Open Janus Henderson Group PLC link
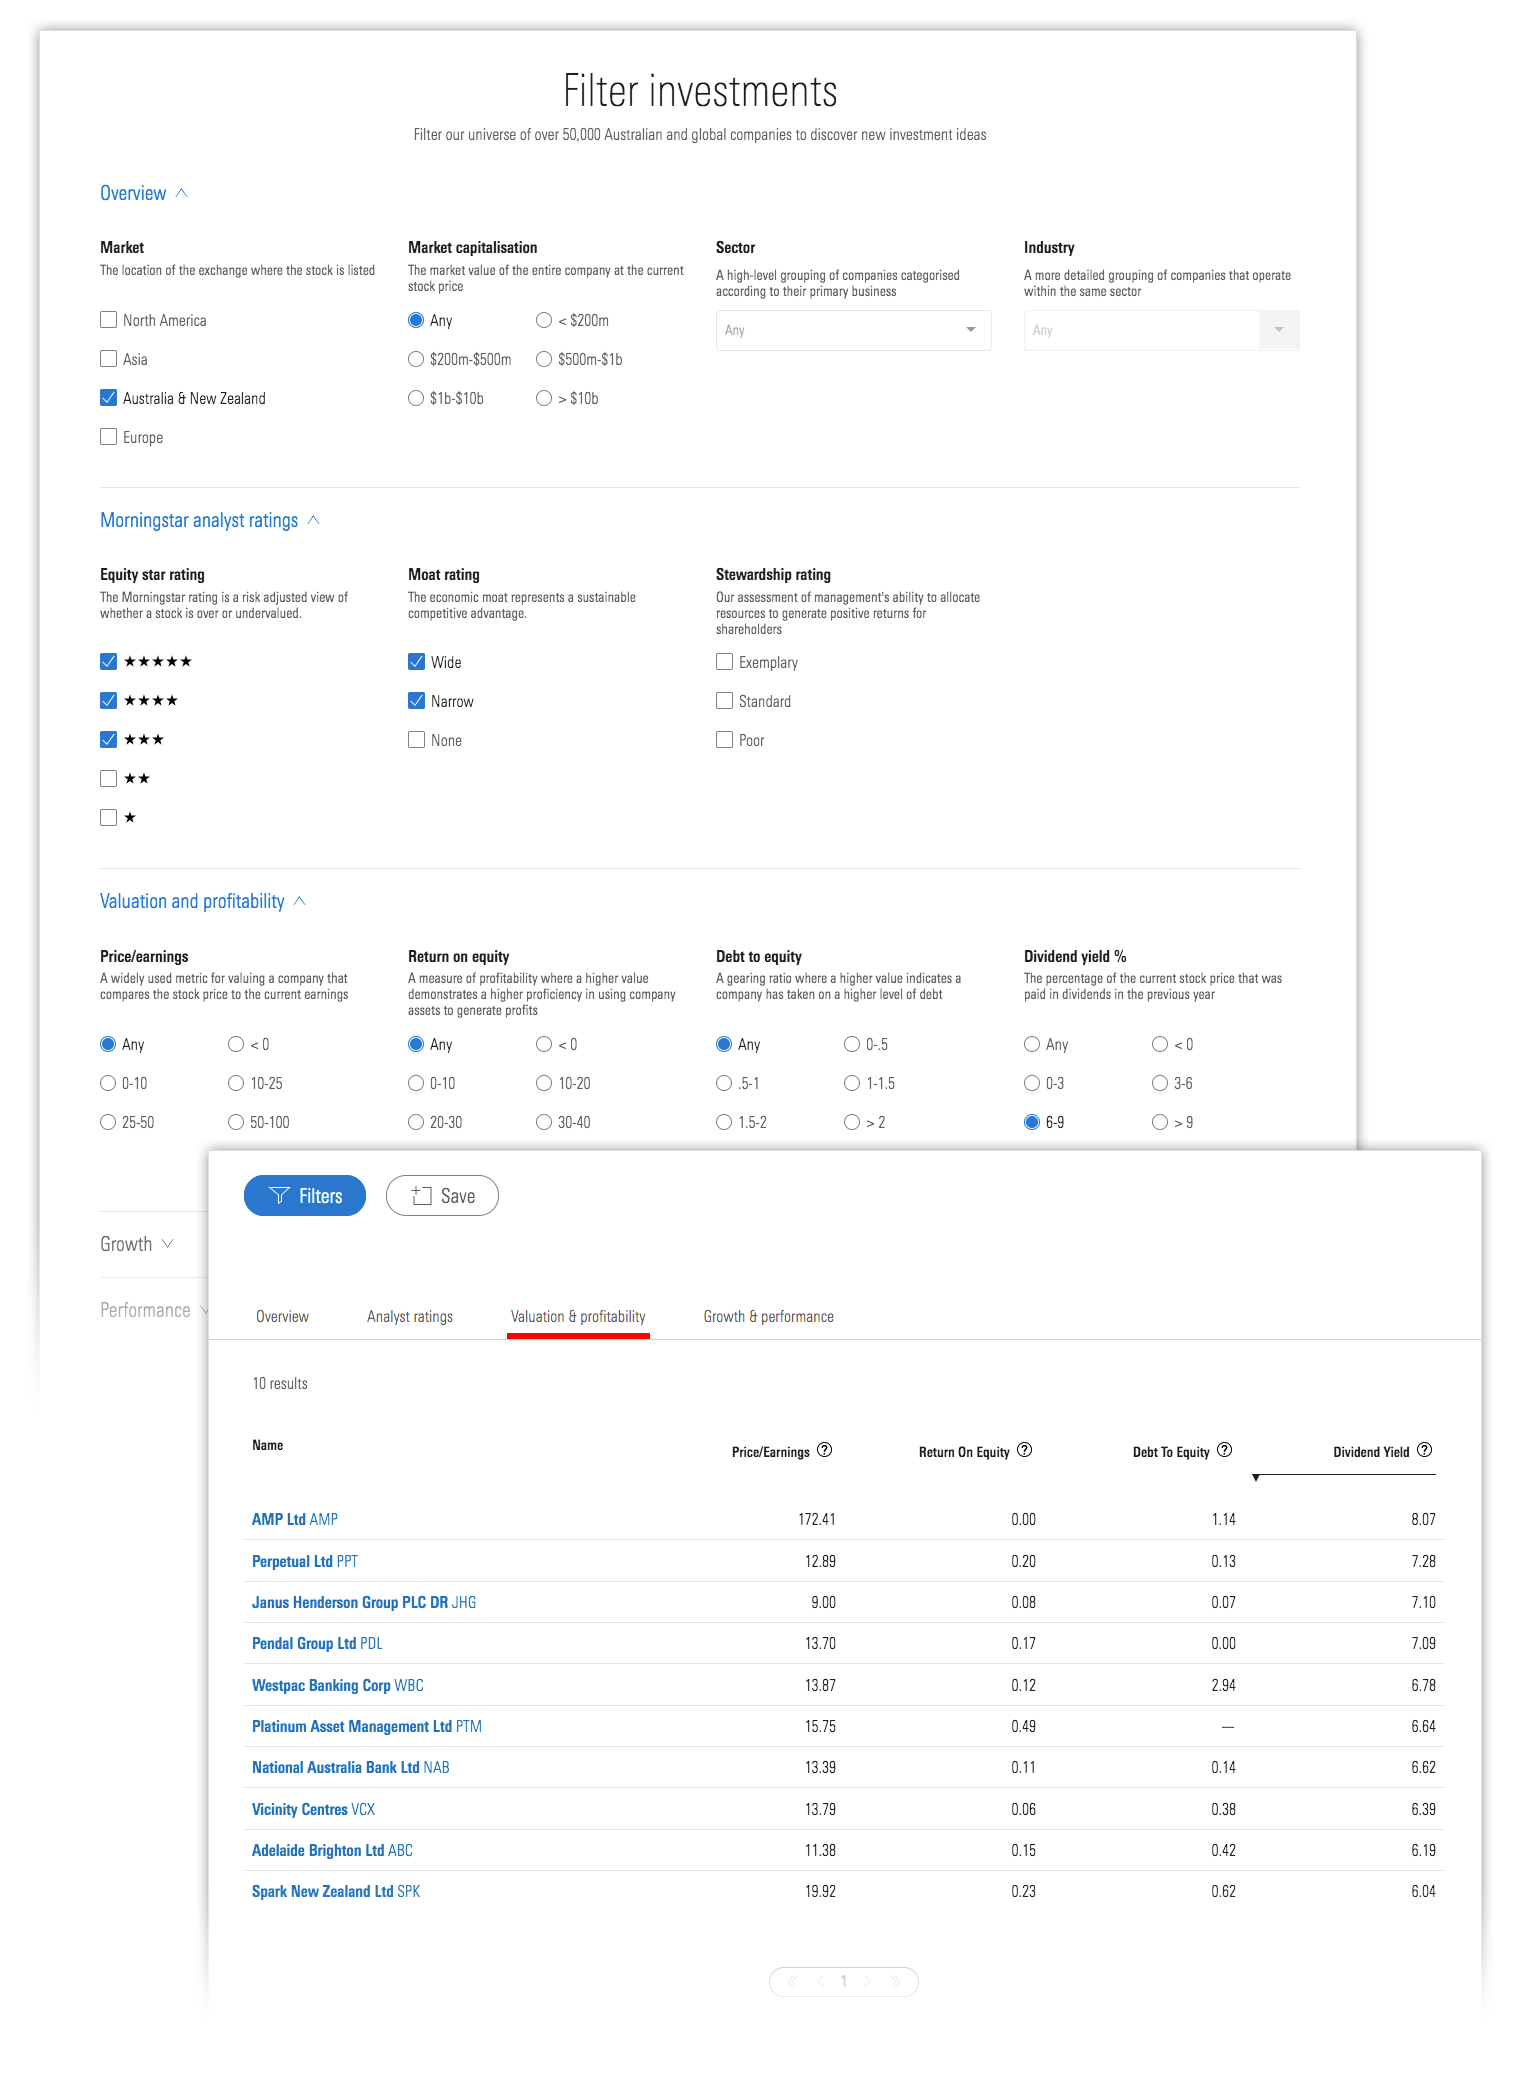 click(x=364, y=1602)
